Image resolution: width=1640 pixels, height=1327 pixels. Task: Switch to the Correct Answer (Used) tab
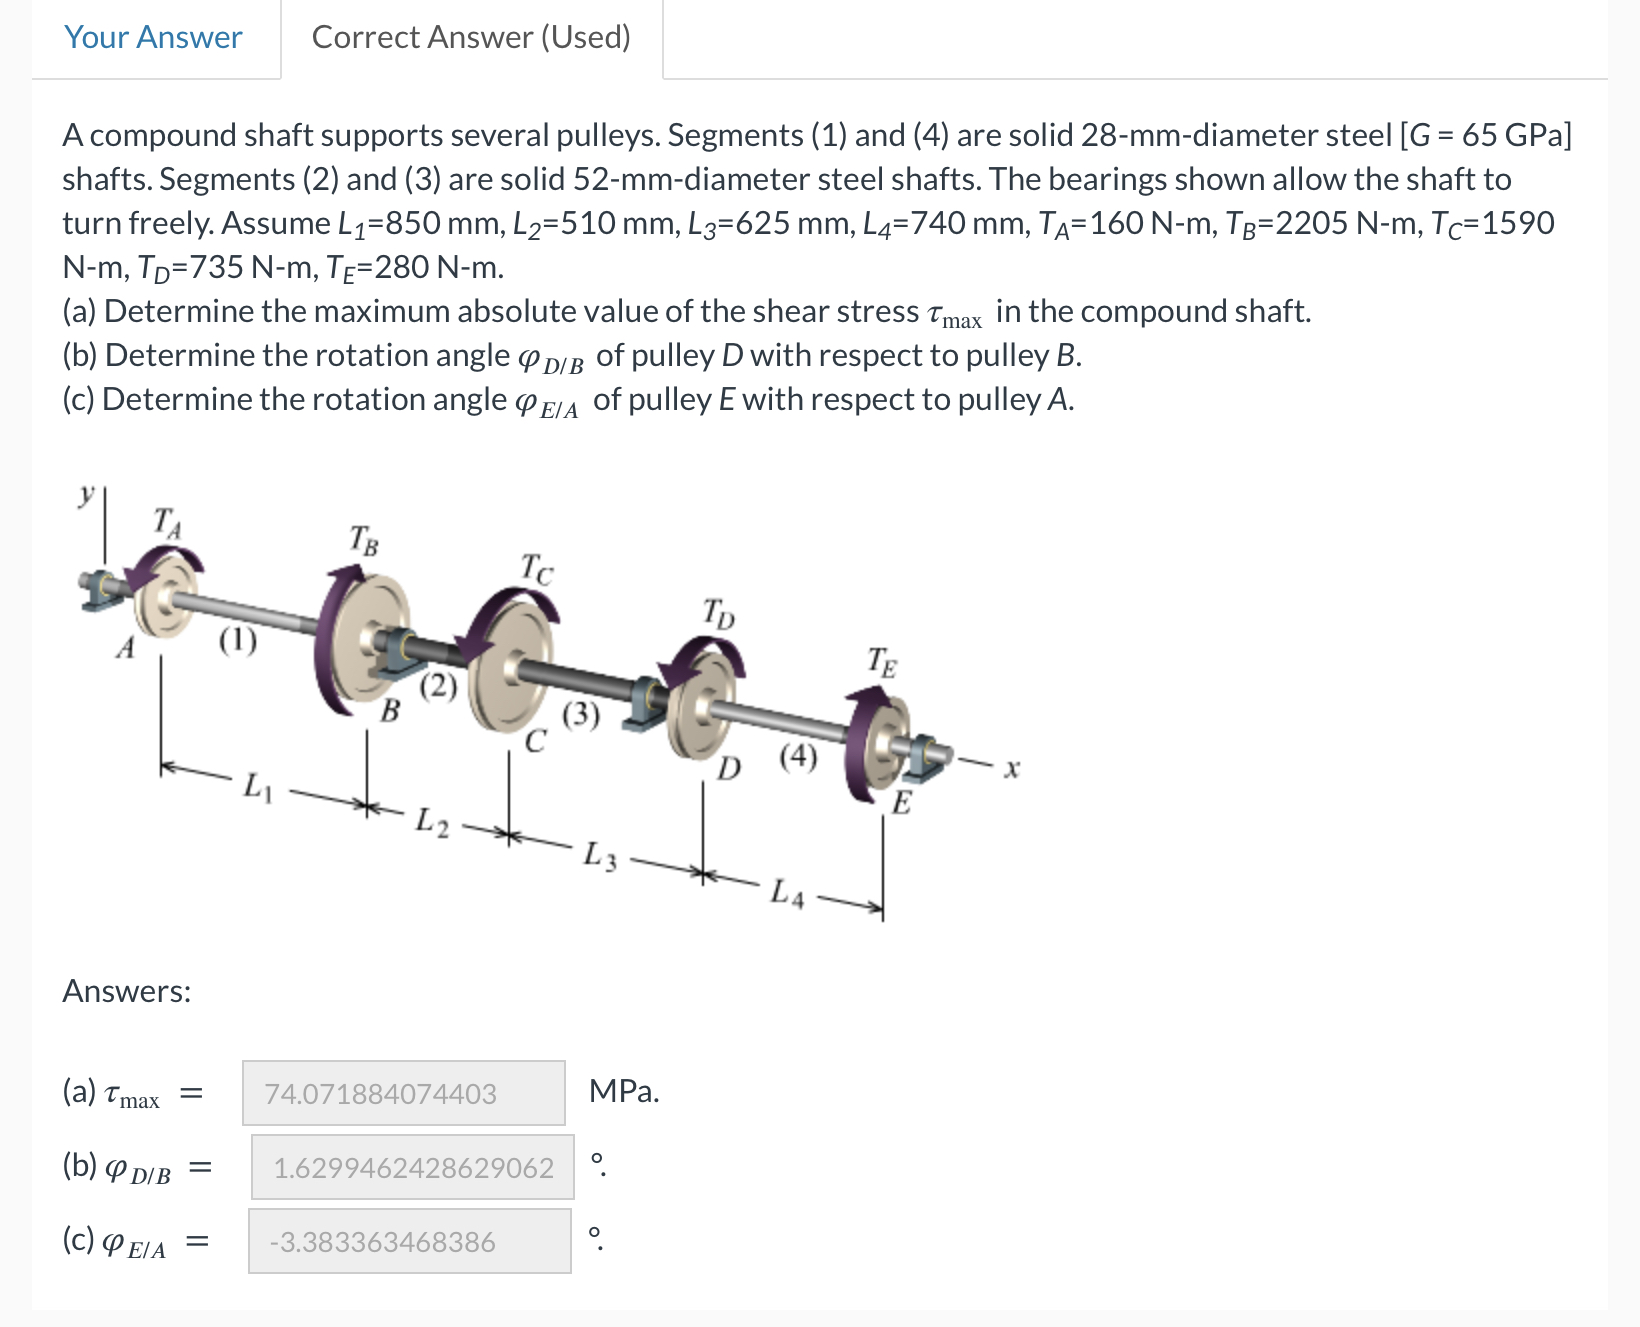tap(470, 37)
